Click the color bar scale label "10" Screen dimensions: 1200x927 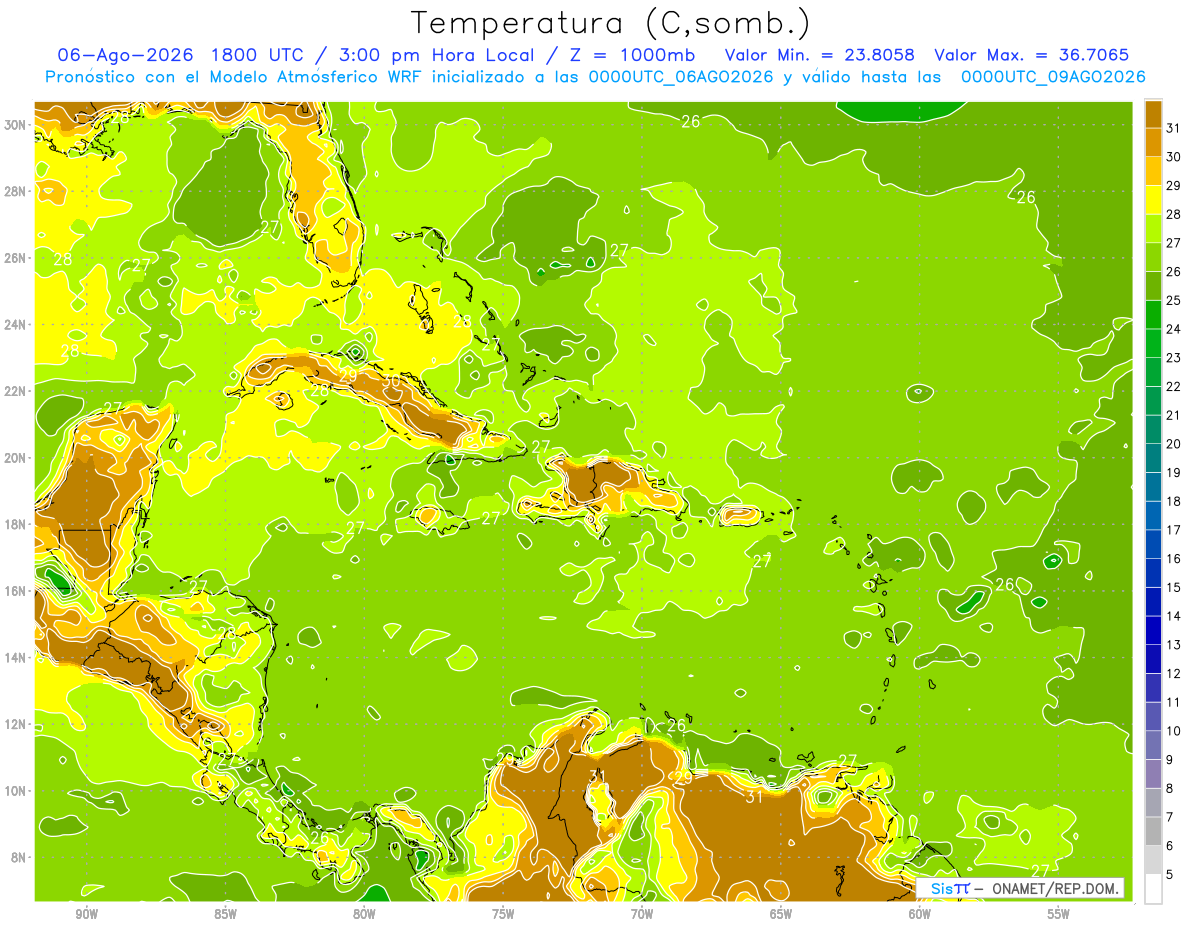[1173, 731]
